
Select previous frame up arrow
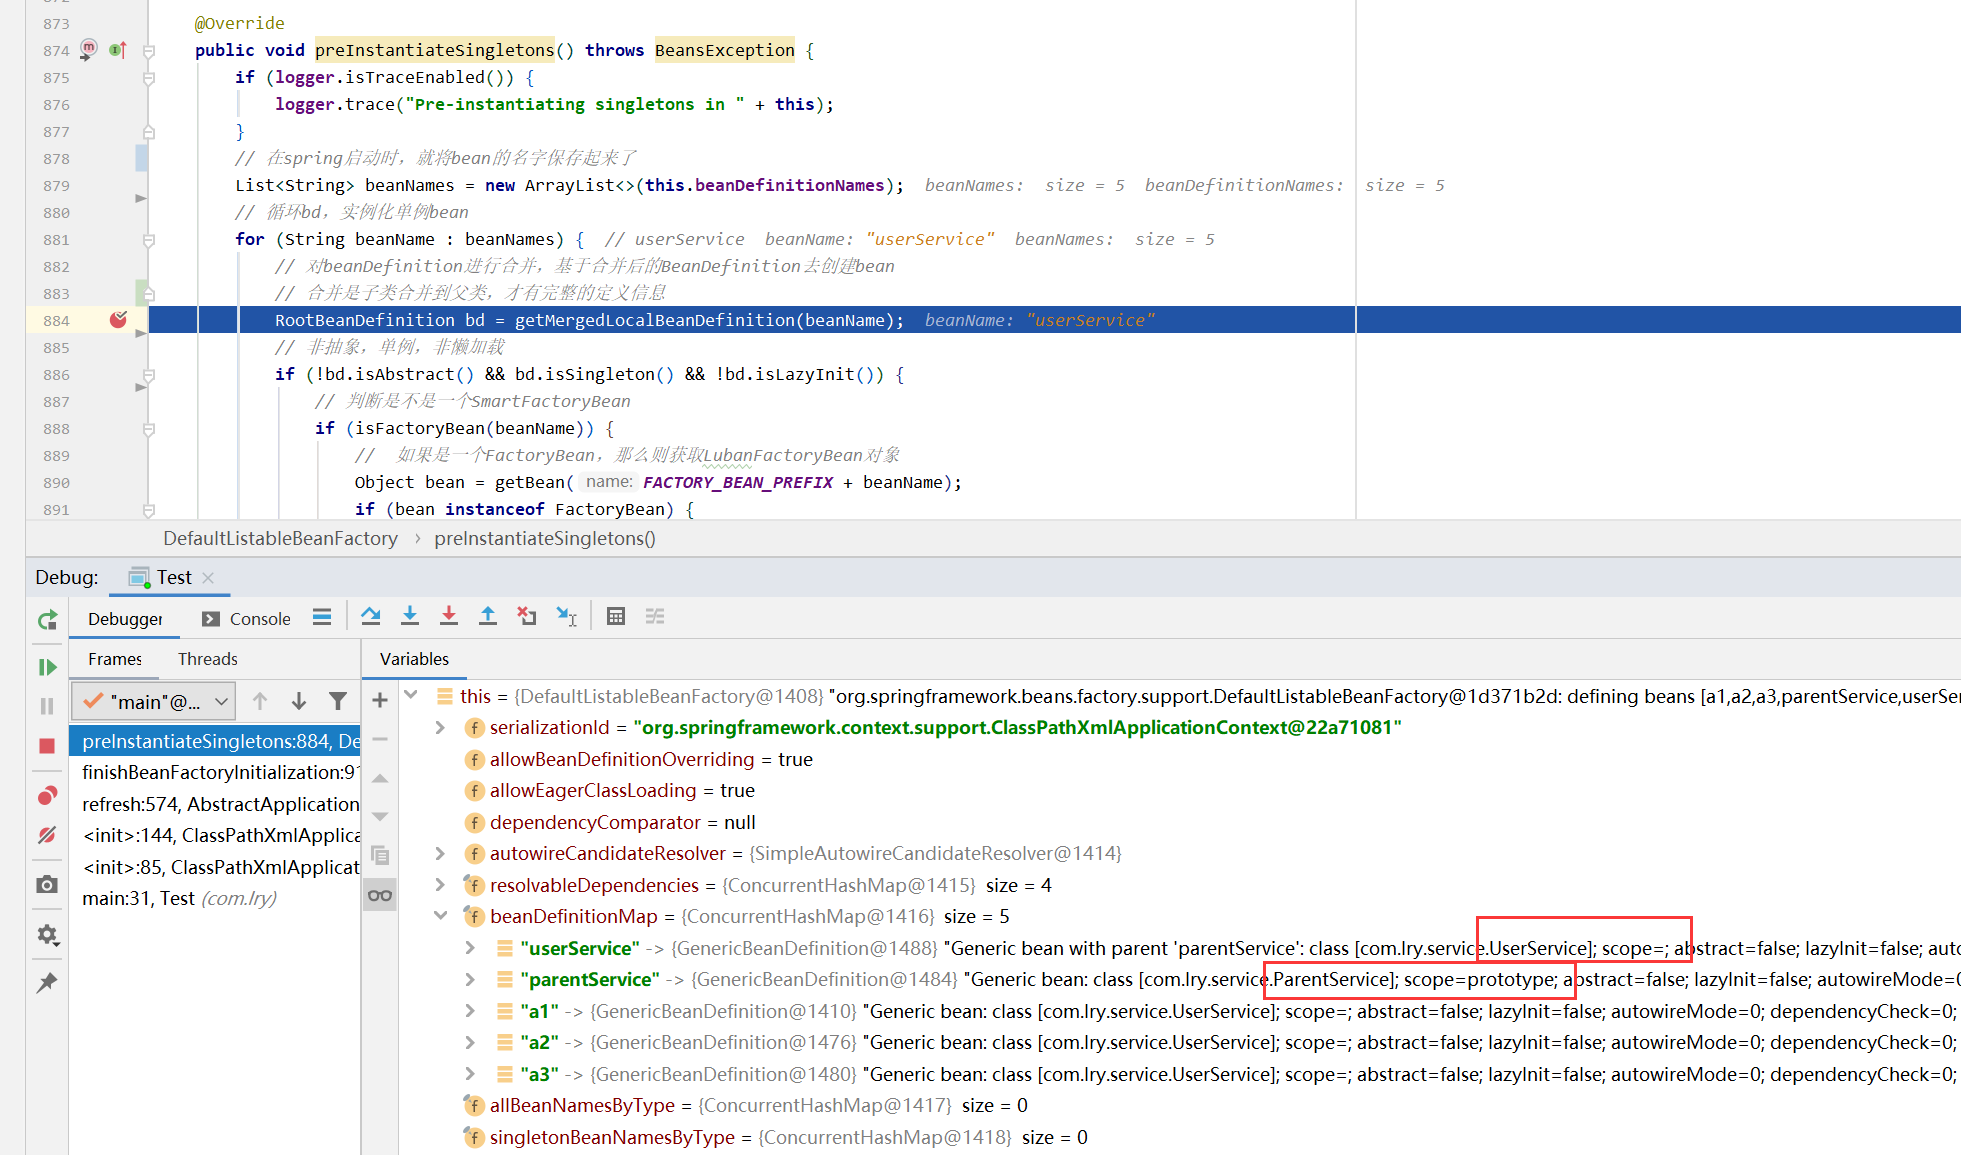(260, 701)
